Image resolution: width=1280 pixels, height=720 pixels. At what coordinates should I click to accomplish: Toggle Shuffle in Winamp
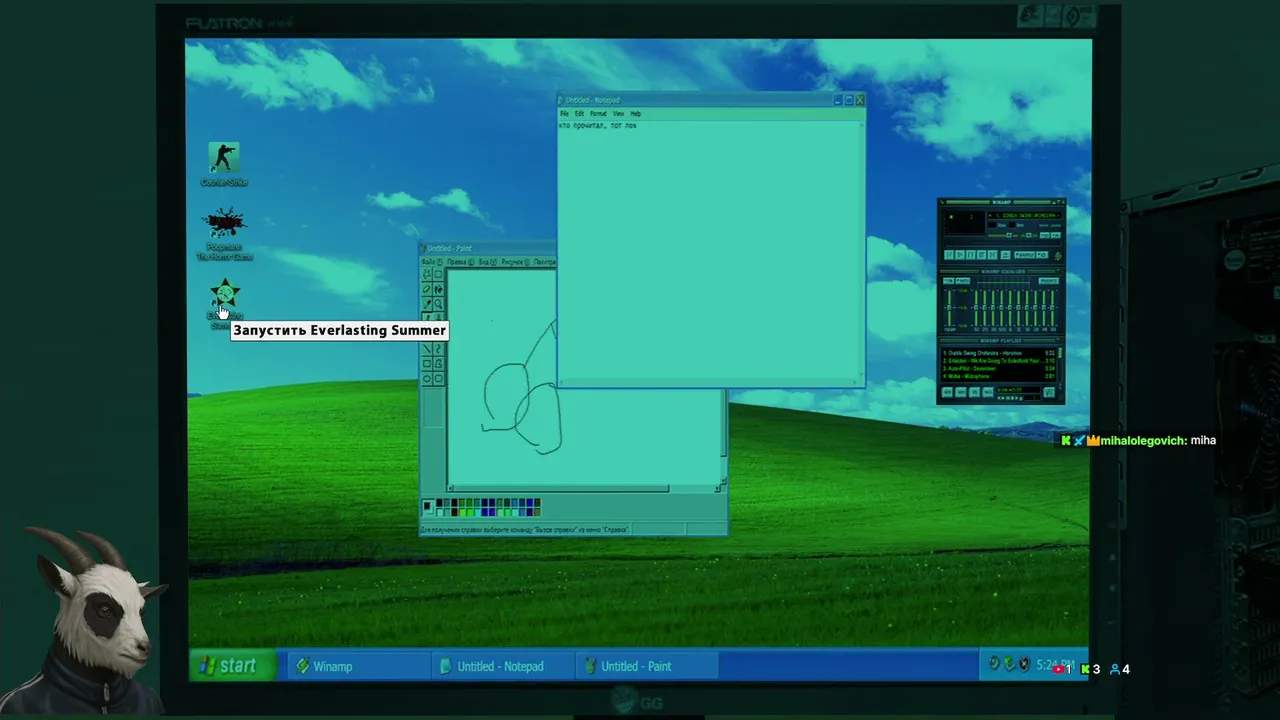tap(1024, 255)
